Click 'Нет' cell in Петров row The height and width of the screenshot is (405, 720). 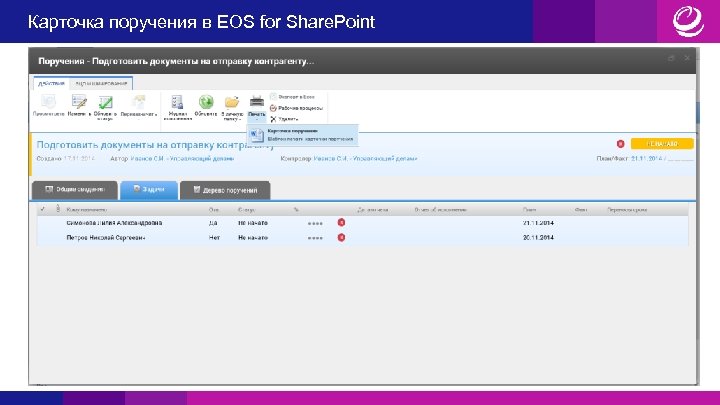(214, 238)
